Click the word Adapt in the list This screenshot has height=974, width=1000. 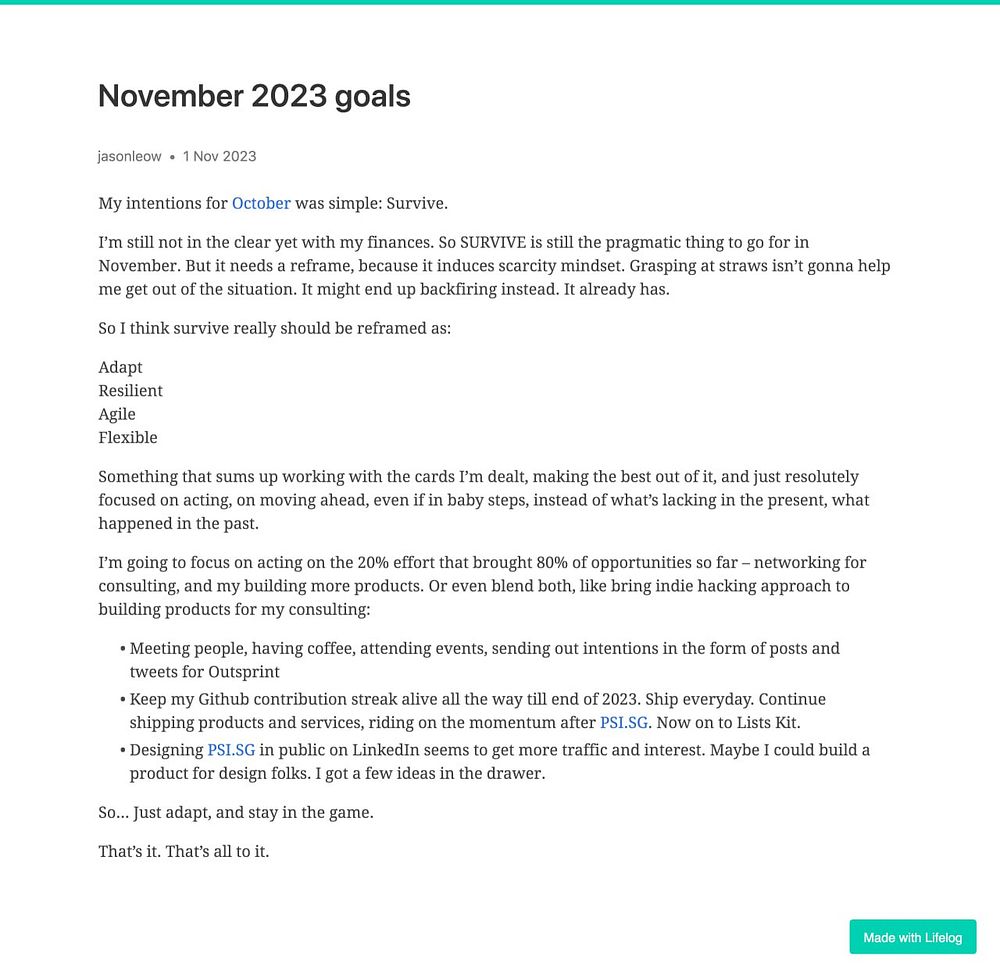coord(121,367)
